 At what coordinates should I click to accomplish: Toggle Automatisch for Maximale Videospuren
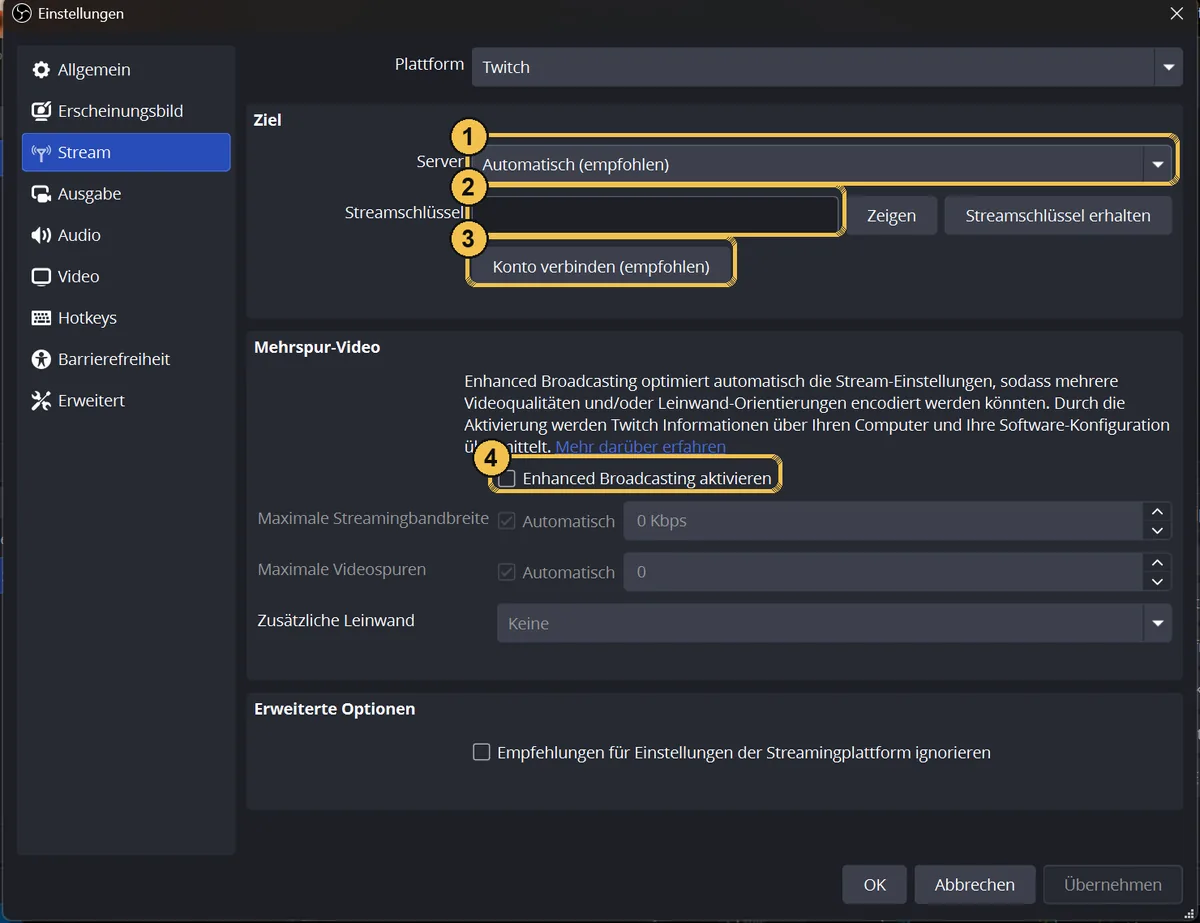pyautogui.click(x=507, y=572)
